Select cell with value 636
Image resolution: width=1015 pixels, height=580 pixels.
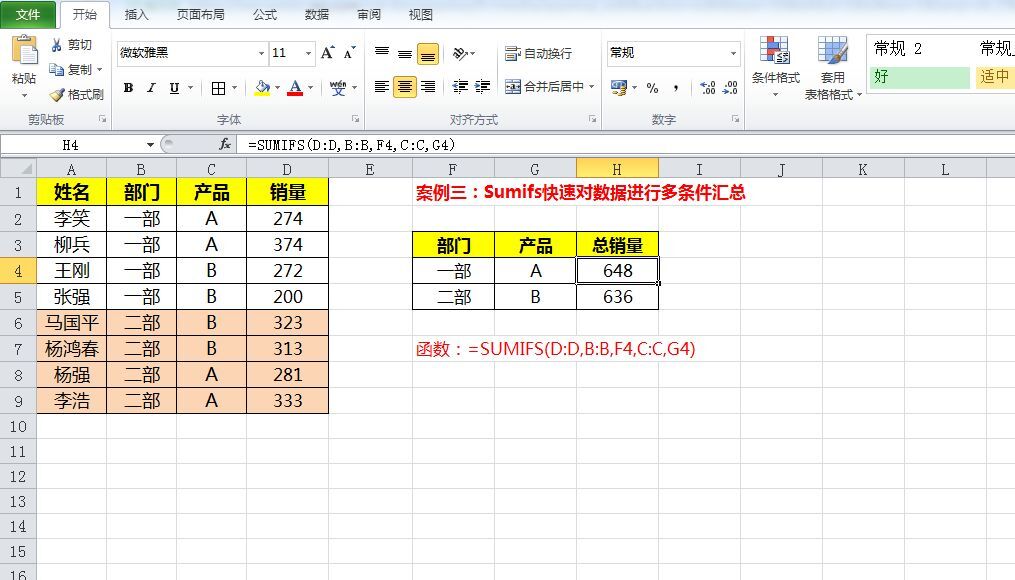[618, 296]
